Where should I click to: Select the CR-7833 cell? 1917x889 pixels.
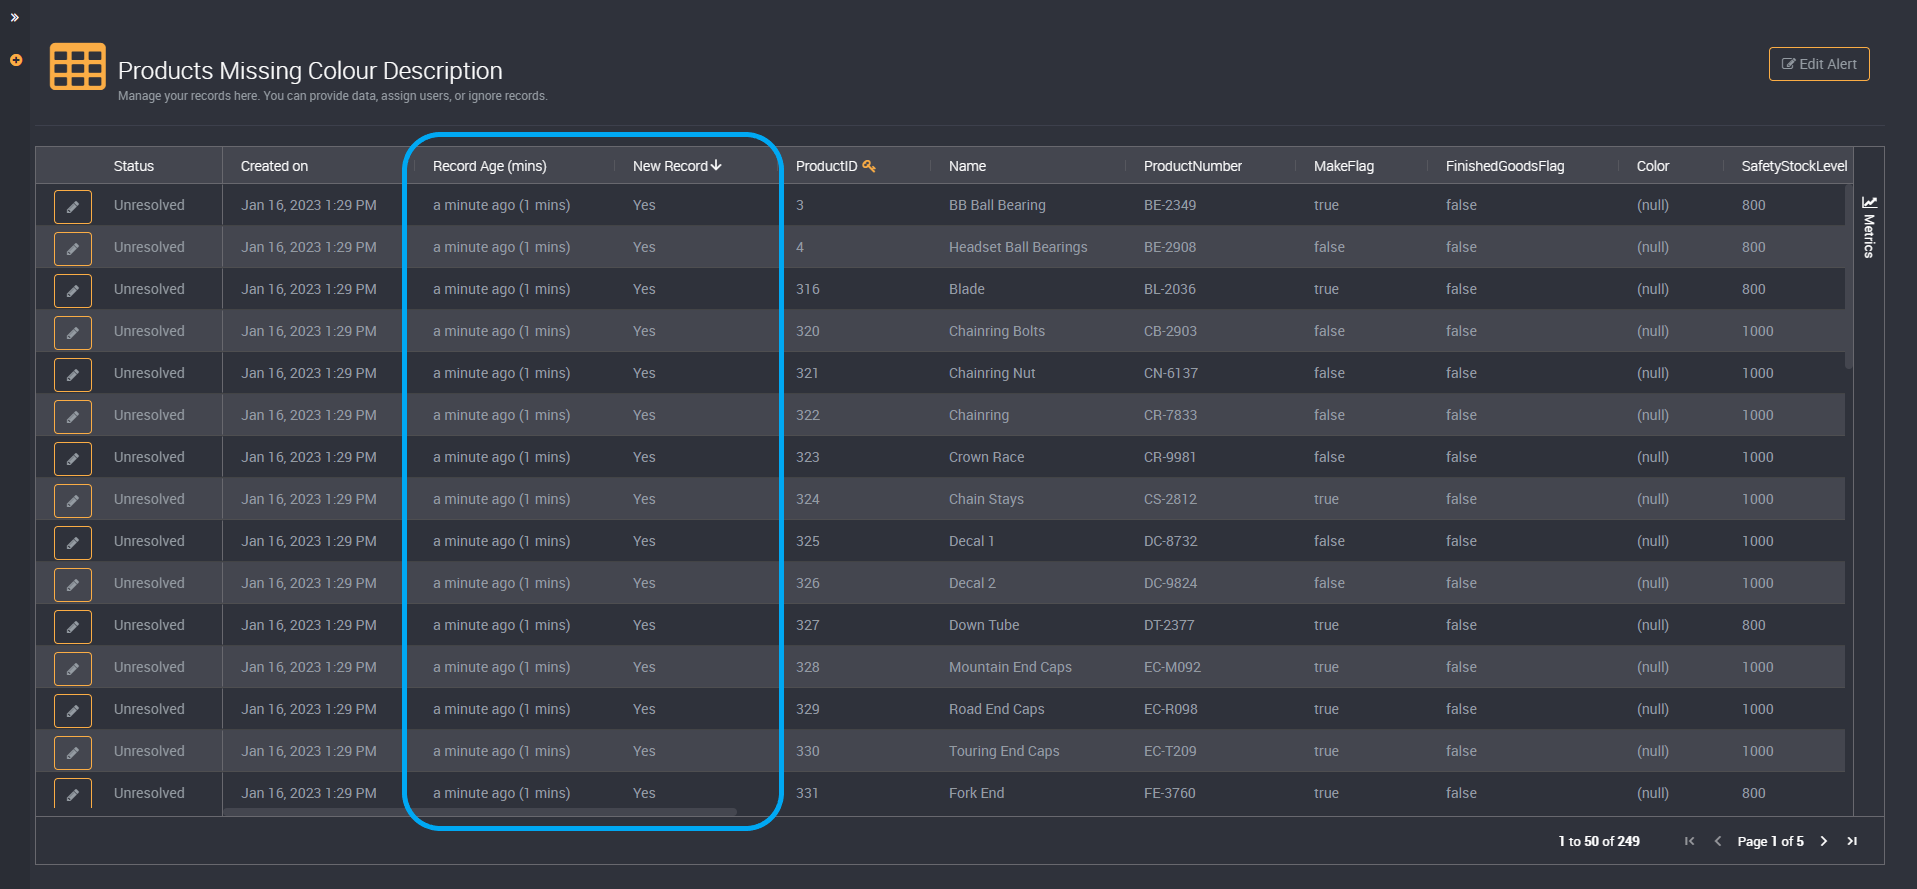pyautogui.click(x=1170, y=415)
